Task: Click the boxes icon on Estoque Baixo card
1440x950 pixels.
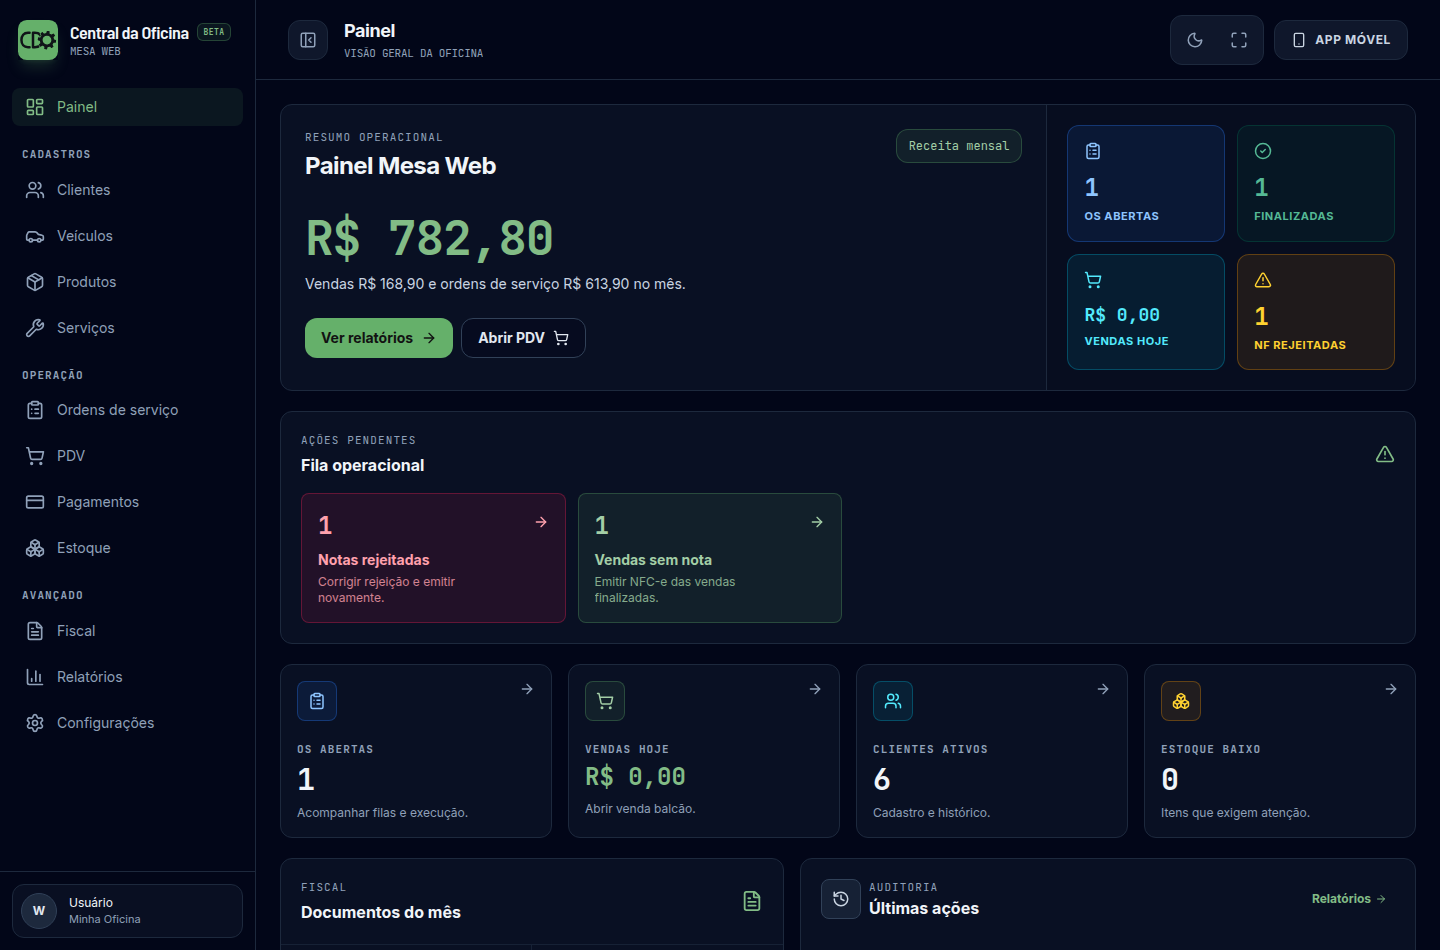Action: point(1181,701)
